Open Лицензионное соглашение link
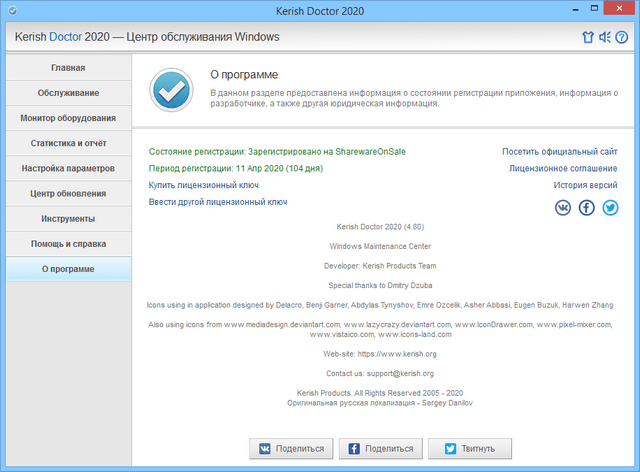This screenshot has width=640, height=472. pyautogui.click(x=563, y=169)
